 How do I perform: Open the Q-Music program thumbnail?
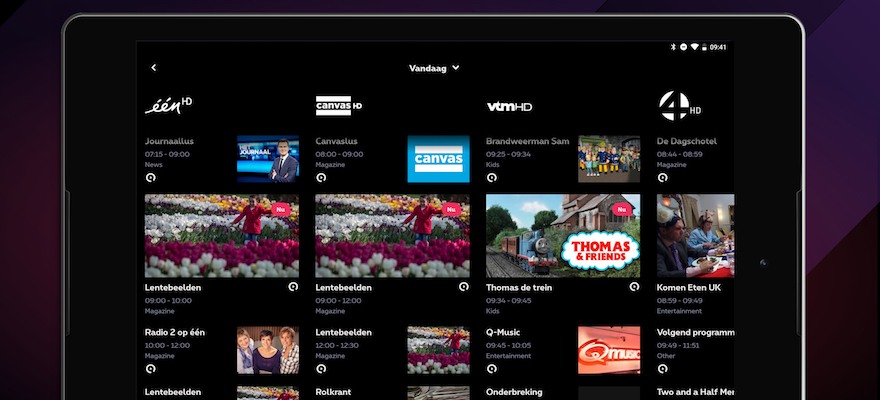[608, 350]
